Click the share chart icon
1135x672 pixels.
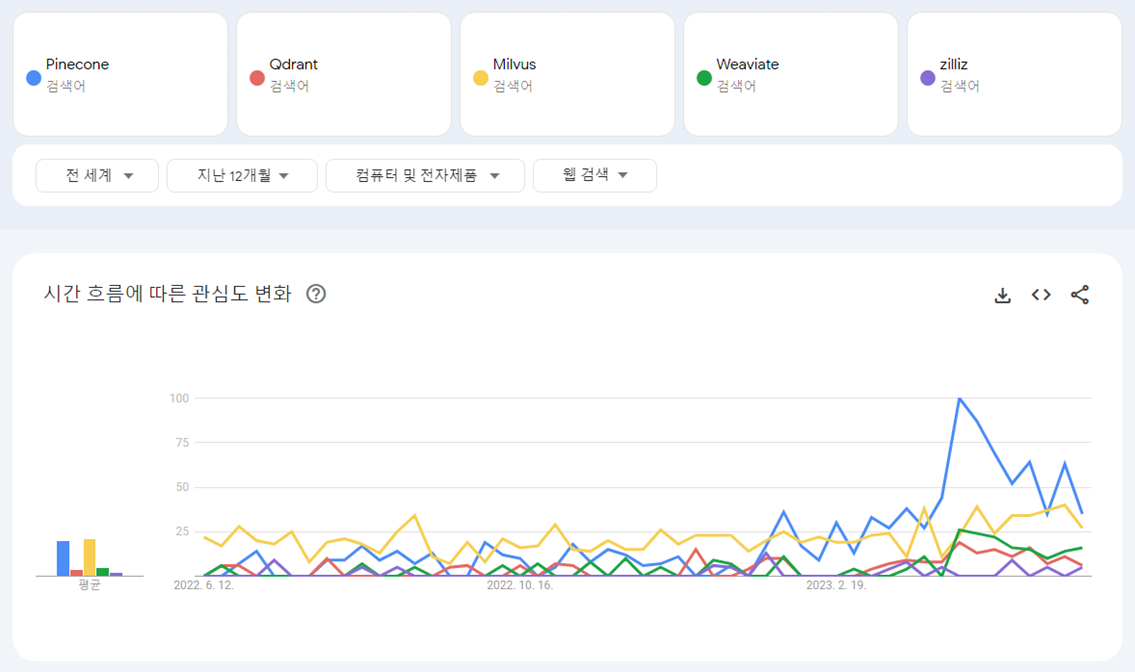[x=1079, y=295]
